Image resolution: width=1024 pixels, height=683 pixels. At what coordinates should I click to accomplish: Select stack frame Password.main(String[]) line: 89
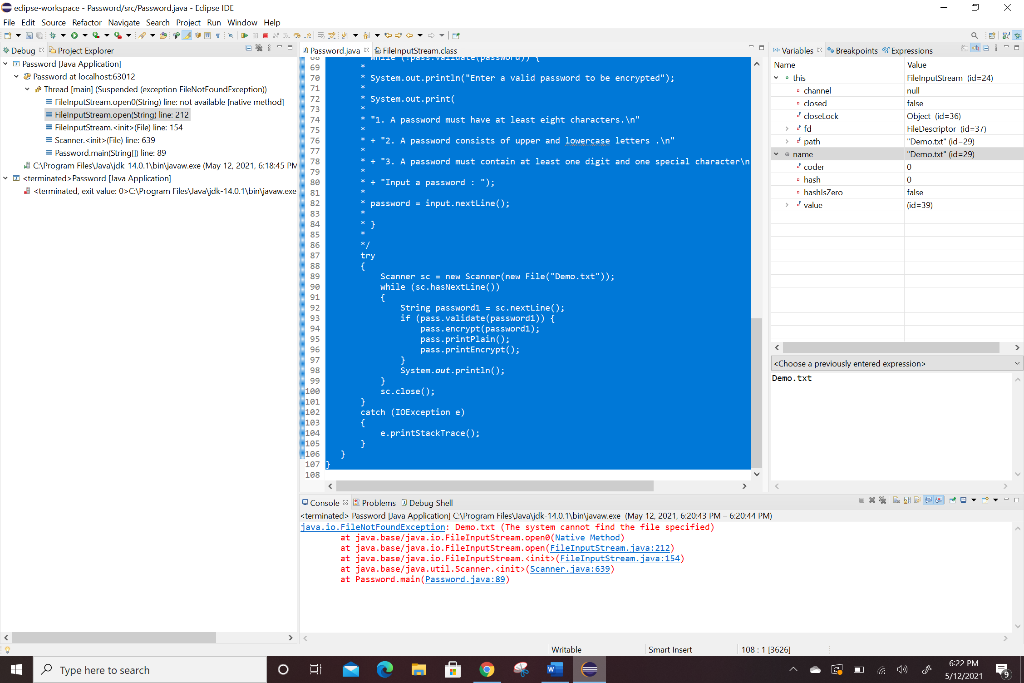coord(106,153)
